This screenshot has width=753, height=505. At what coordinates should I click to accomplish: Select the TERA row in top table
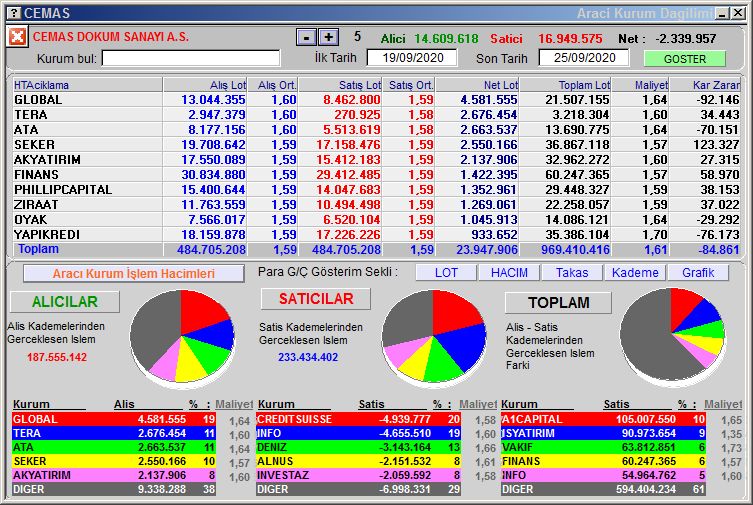[x=376, y=115]
